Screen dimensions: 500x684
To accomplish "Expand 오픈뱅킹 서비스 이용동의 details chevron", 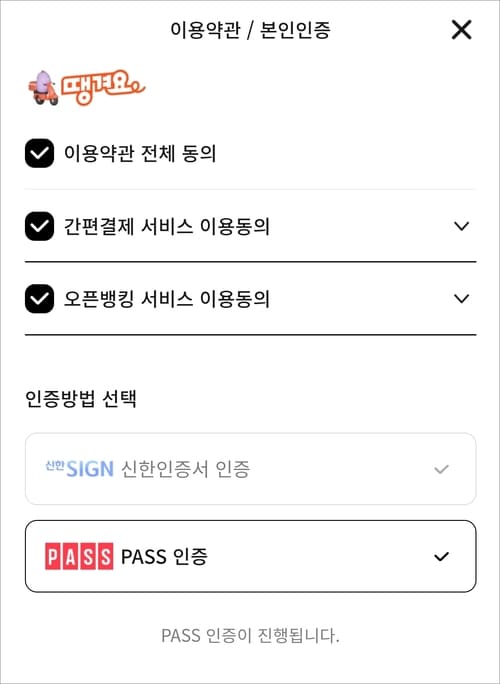I will 461,299.
